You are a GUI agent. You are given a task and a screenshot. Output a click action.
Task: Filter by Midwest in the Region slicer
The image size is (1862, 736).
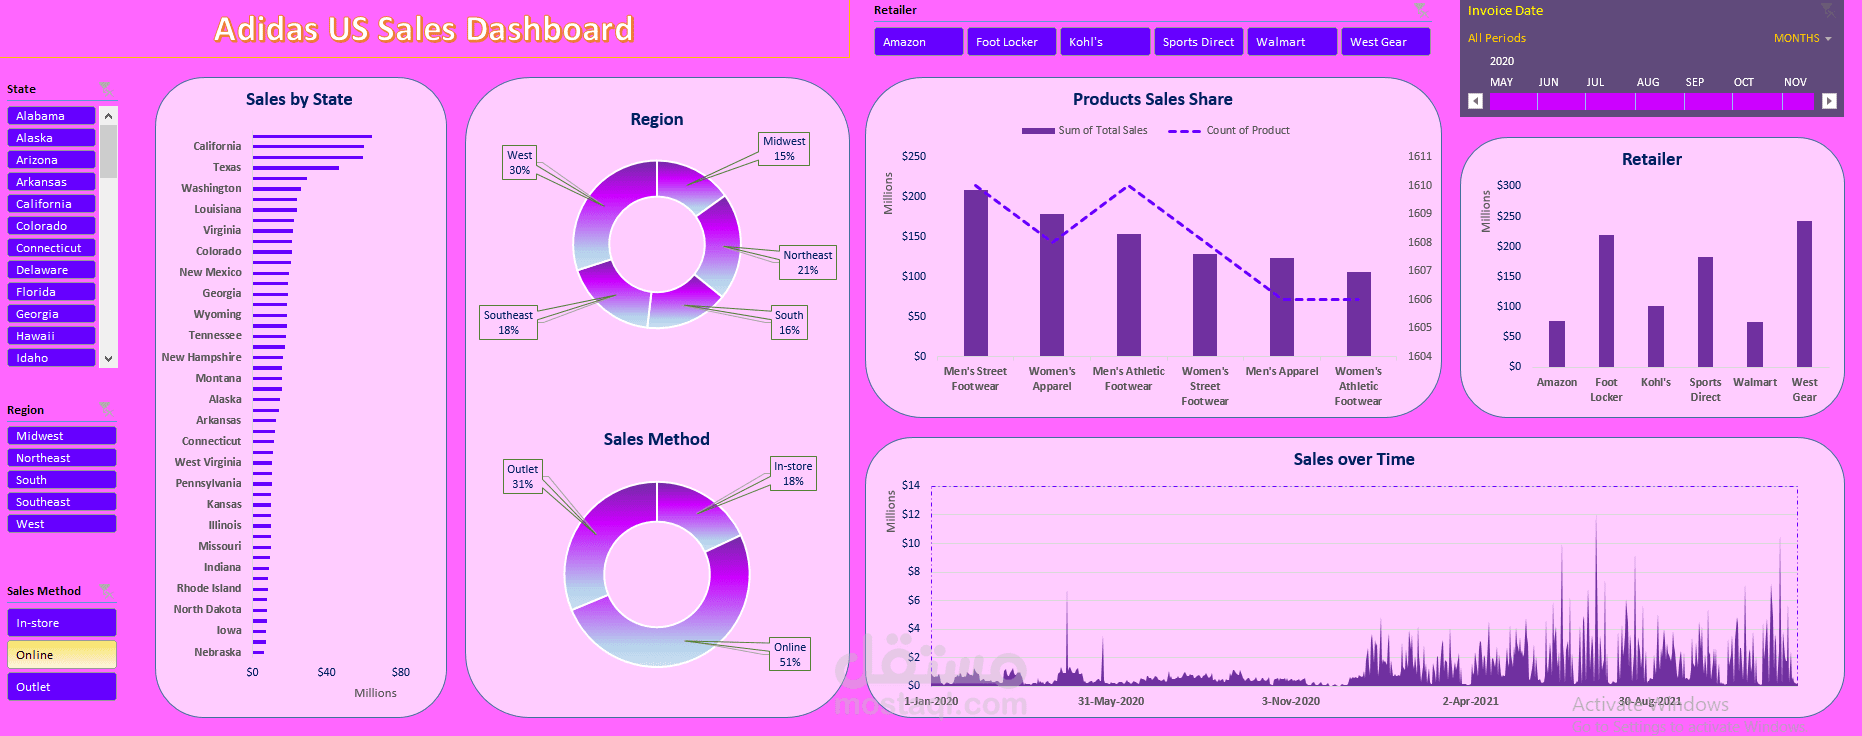[62, 436]
